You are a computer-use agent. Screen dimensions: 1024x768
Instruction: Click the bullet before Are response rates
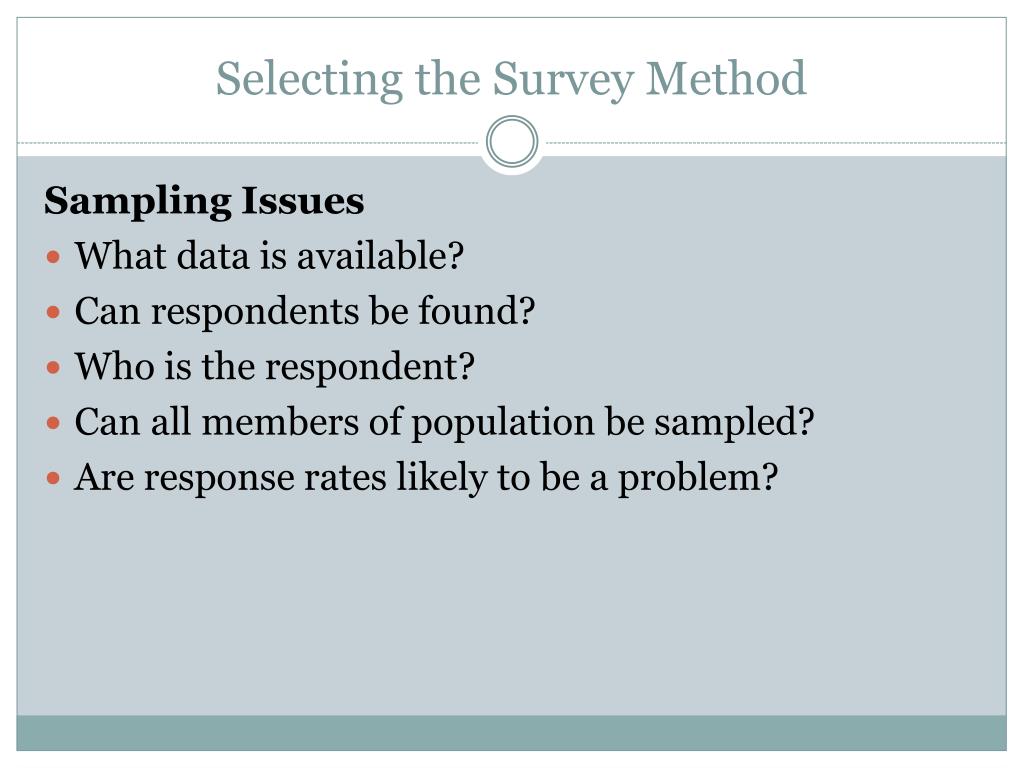pos(54,478)
